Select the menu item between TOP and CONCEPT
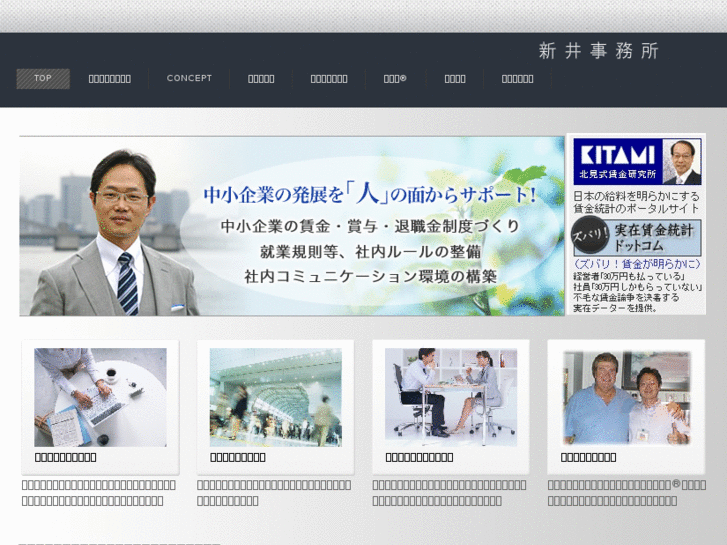Viewport: 727px width, 545px height. [110, 79]
